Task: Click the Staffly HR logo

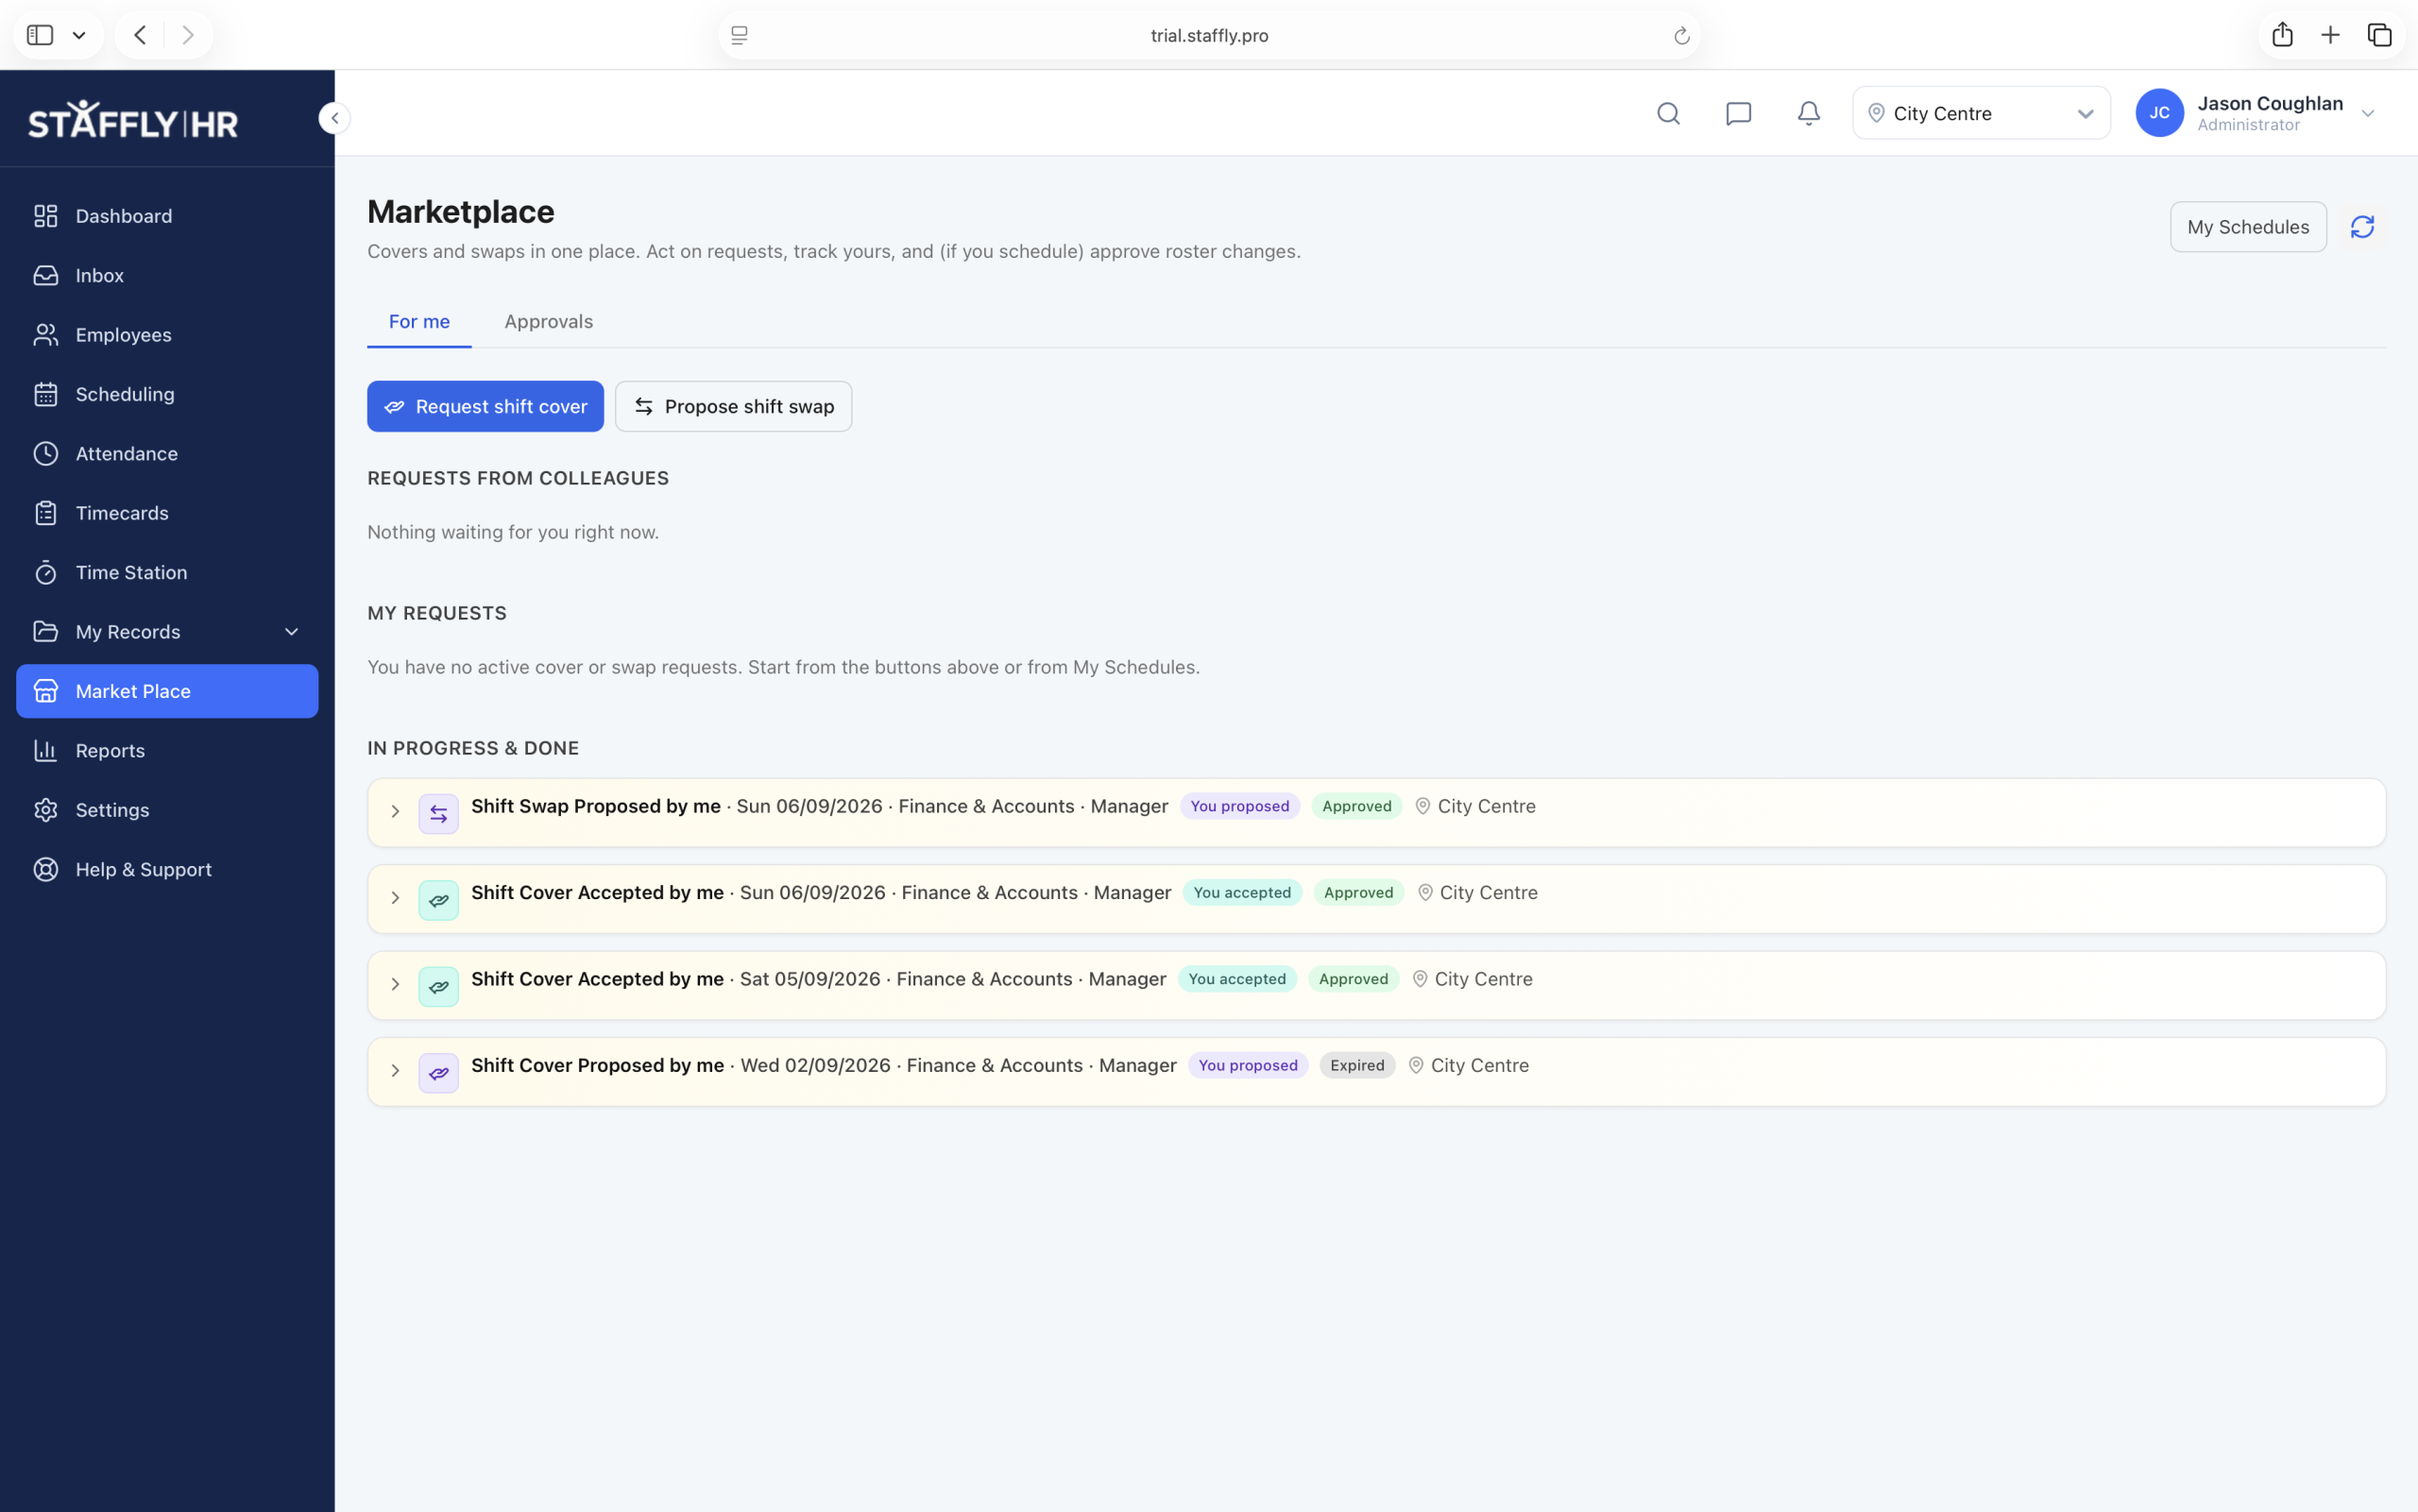Action: pos(133,119)
